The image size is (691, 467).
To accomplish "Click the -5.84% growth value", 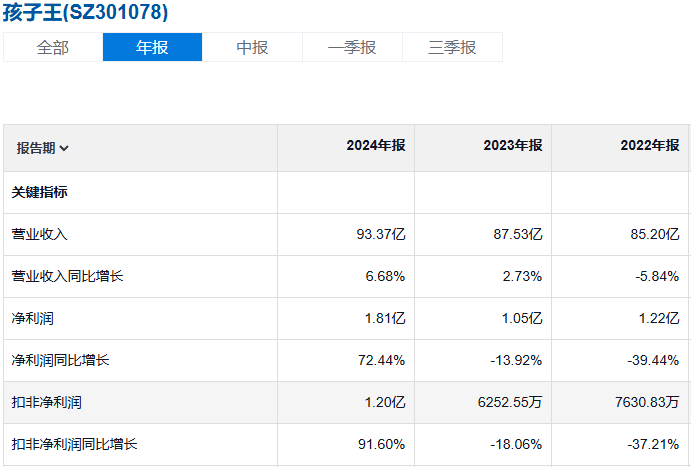I will tap(657, 276).
